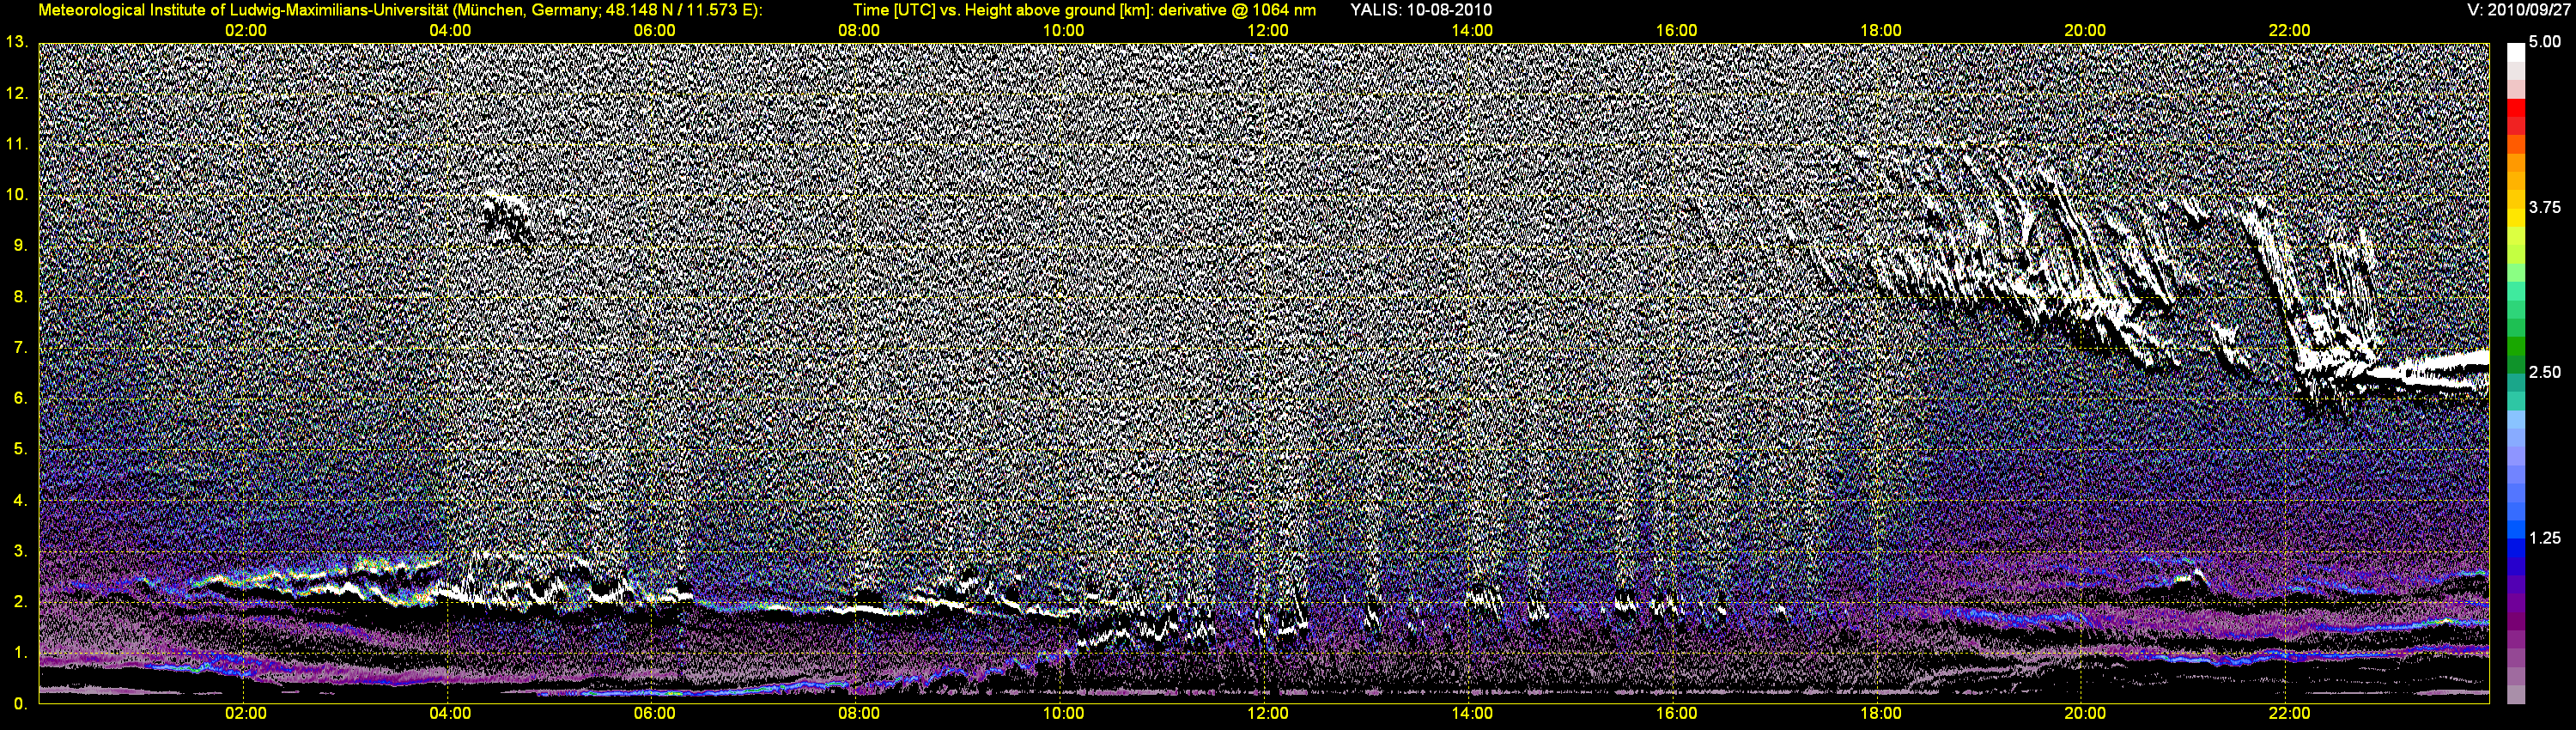Click the 5.00 colorbar scale value
This screenshot has height=730, width=2576.
tap(2544, 42)
